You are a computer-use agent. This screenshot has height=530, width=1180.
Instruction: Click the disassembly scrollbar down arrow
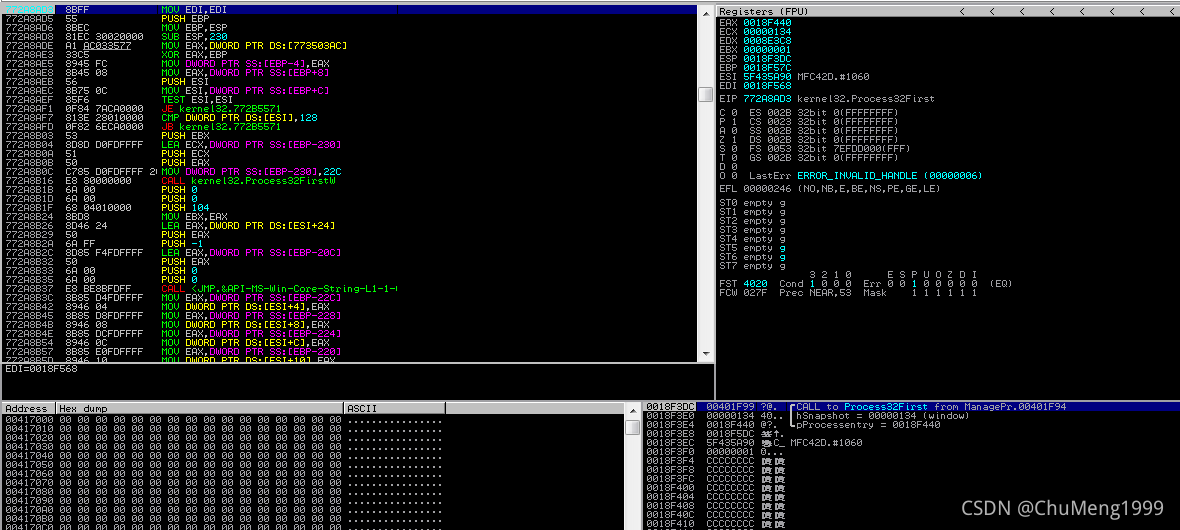pyautogui.click(x=705, y=353)
